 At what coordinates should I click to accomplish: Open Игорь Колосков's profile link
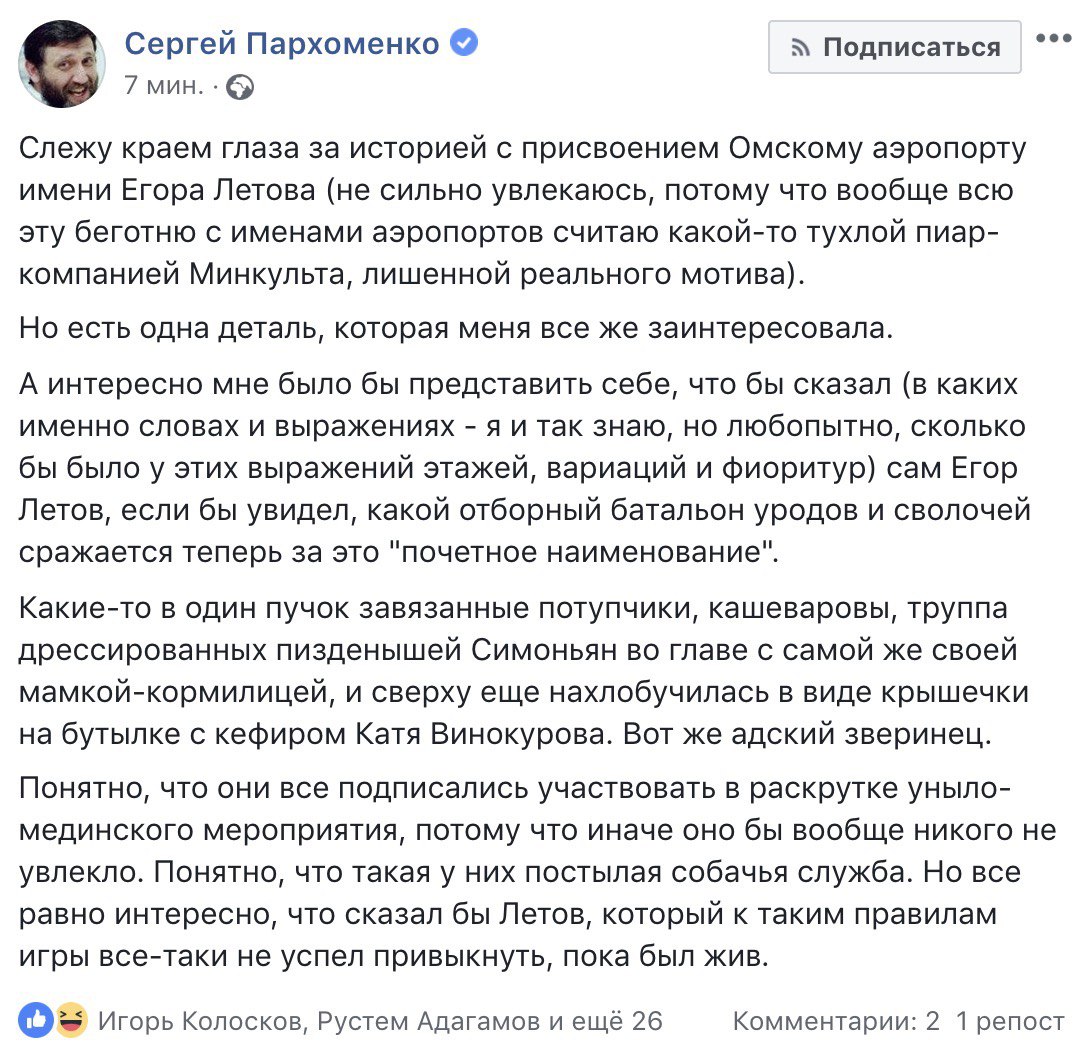point(200,1021)
